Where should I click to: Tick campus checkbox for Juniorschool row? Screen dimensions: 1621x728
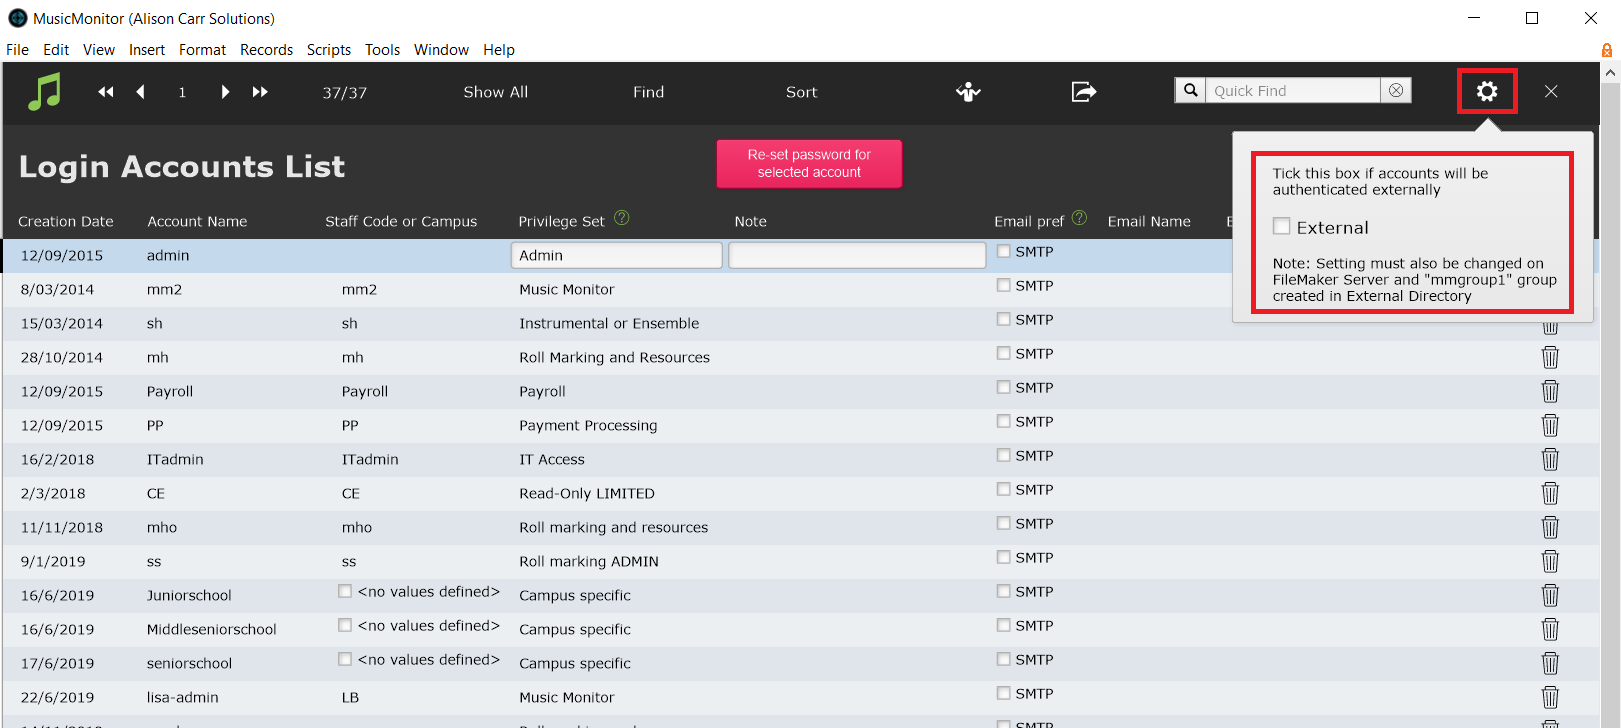pyautogui.click(x=345, y=591)
